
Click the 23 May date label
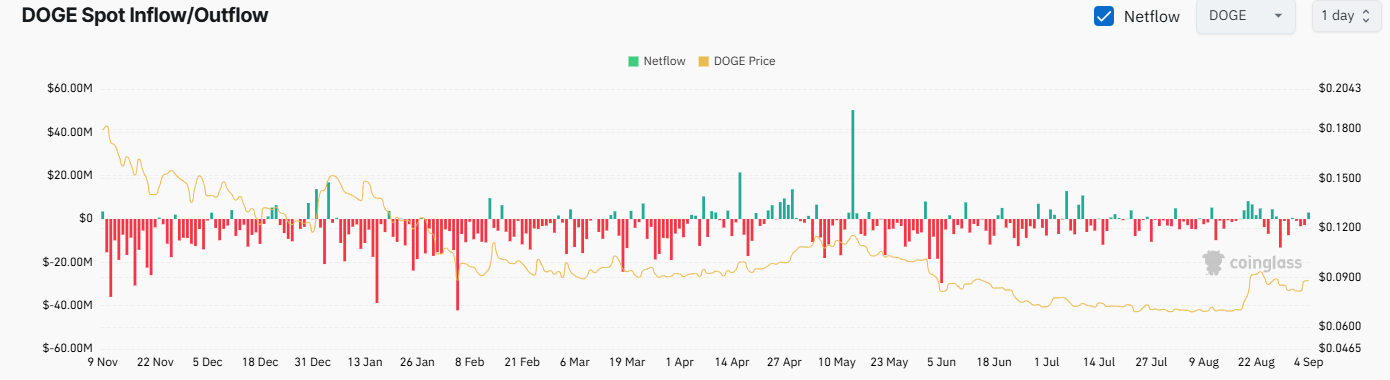click(x=888, y=362)
